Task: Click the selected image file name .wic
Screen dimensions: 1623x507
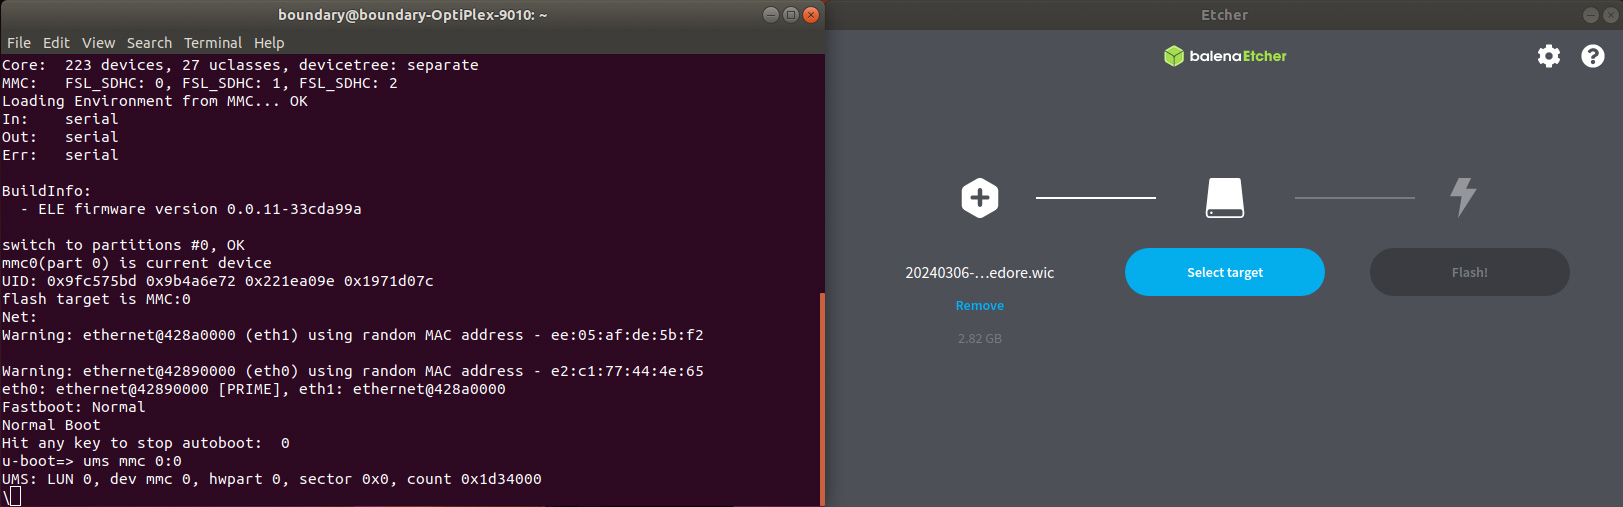Action: point(980,273)
